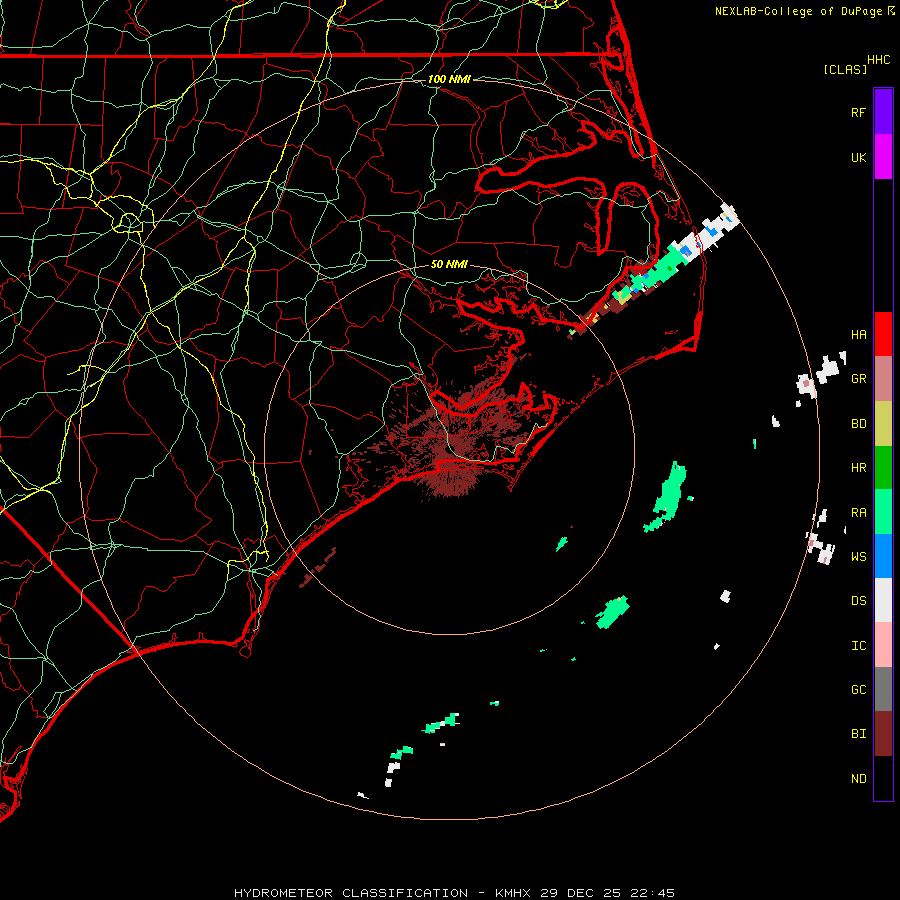Screen dimensions: 900x900
Task: Click the BI brown legend swatch
Action: pyautogui.click(x=883, y=734)
